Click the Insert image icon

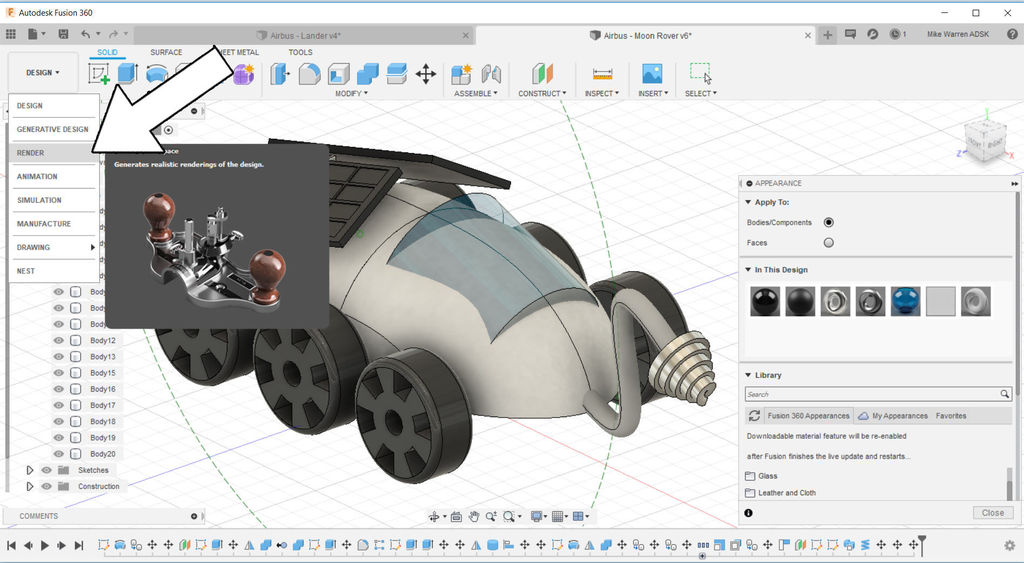(652, 74)
